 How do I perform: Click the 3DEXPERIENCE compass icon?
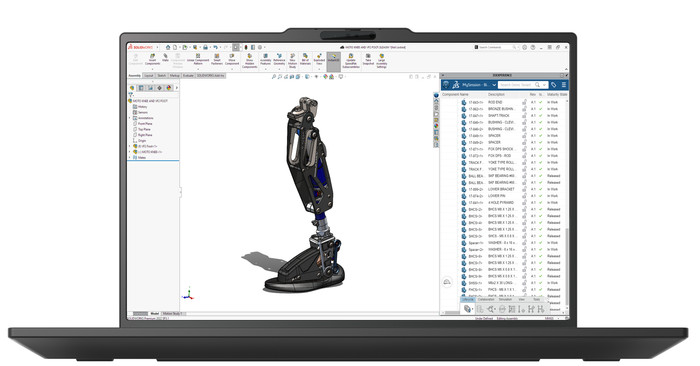click(x=446, y=85)
